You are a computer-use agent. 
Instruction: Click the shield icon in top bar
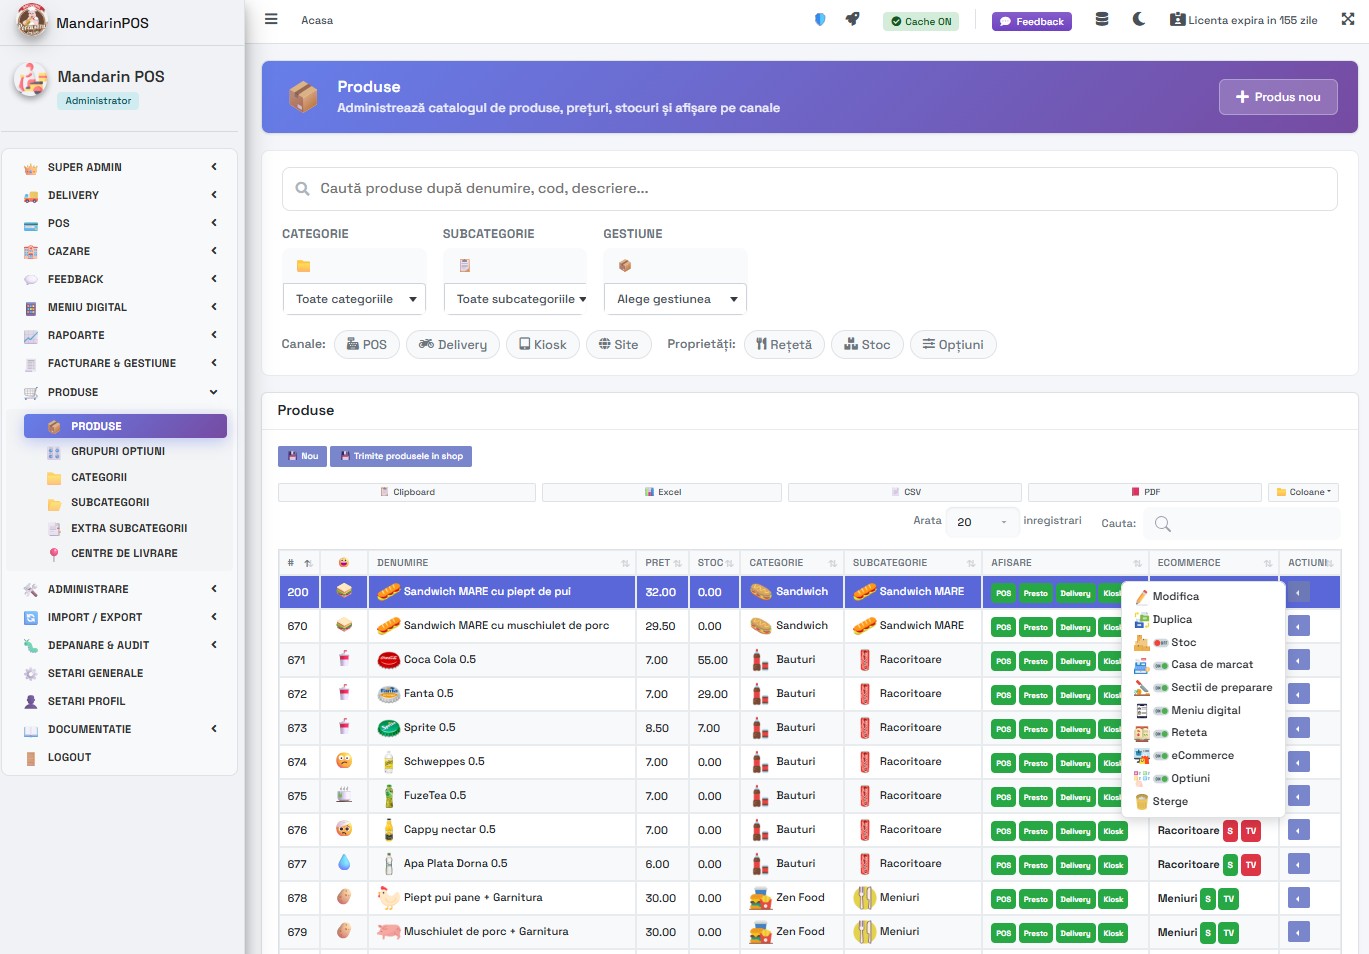click(820, 19)
